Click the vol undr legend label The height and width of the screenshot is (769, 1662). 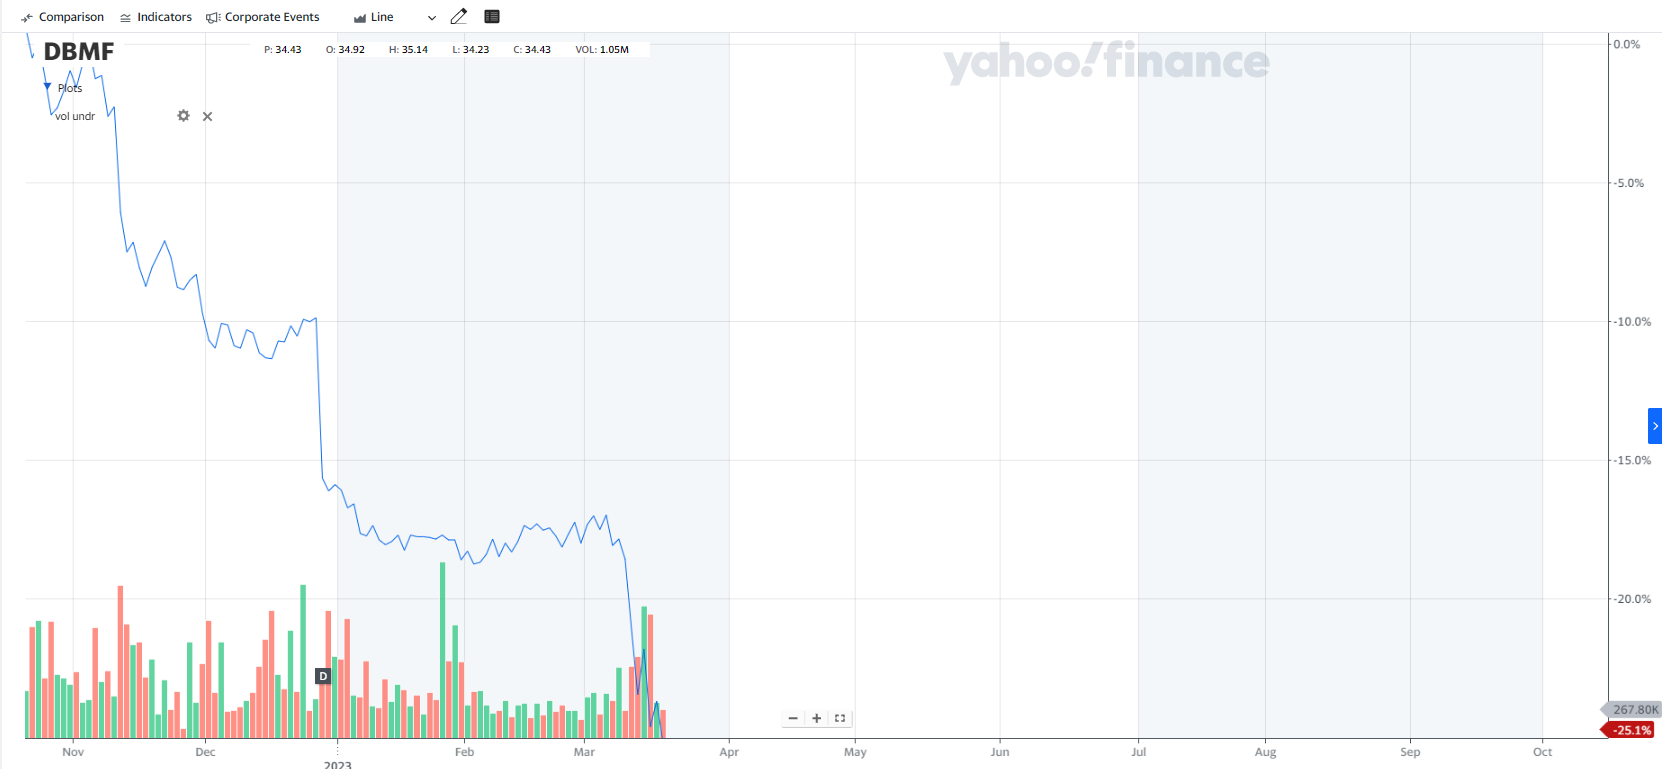(x=75, y=117)
